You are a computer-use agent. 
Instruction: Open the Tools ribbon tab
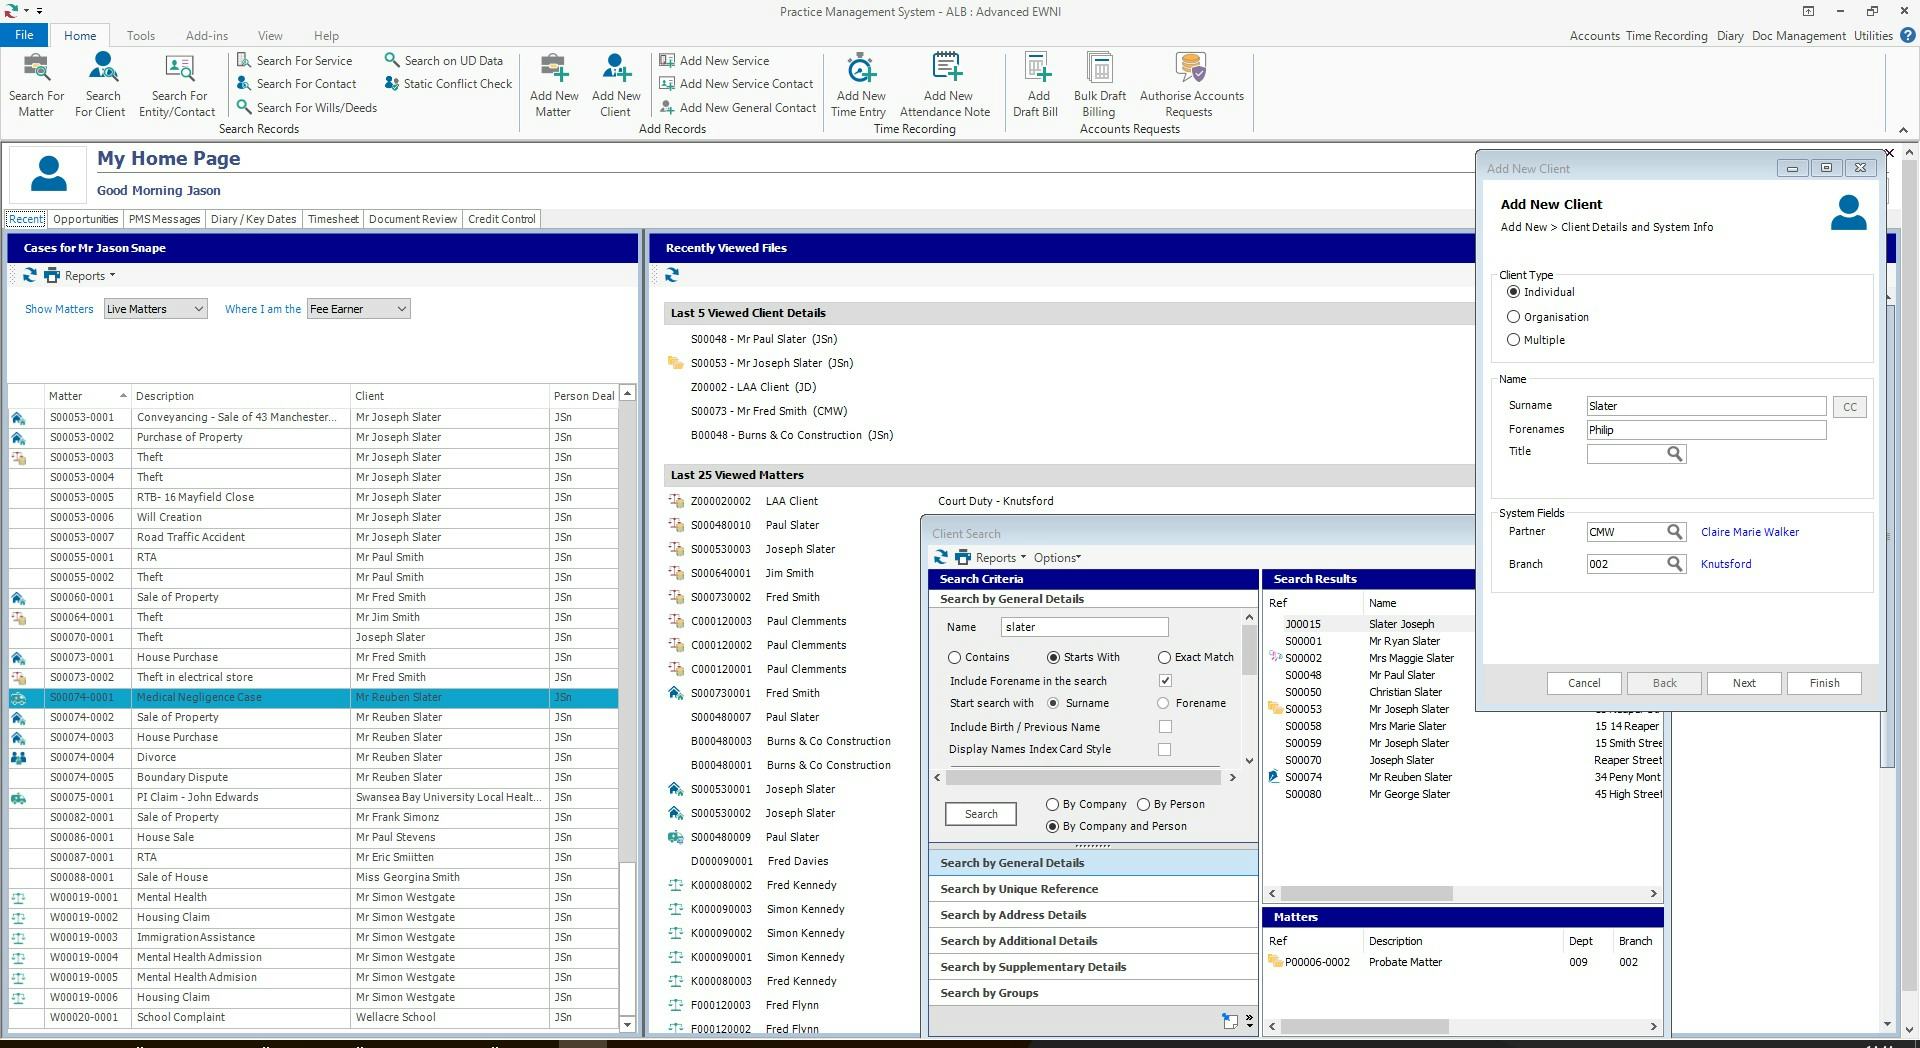(140, 35)
